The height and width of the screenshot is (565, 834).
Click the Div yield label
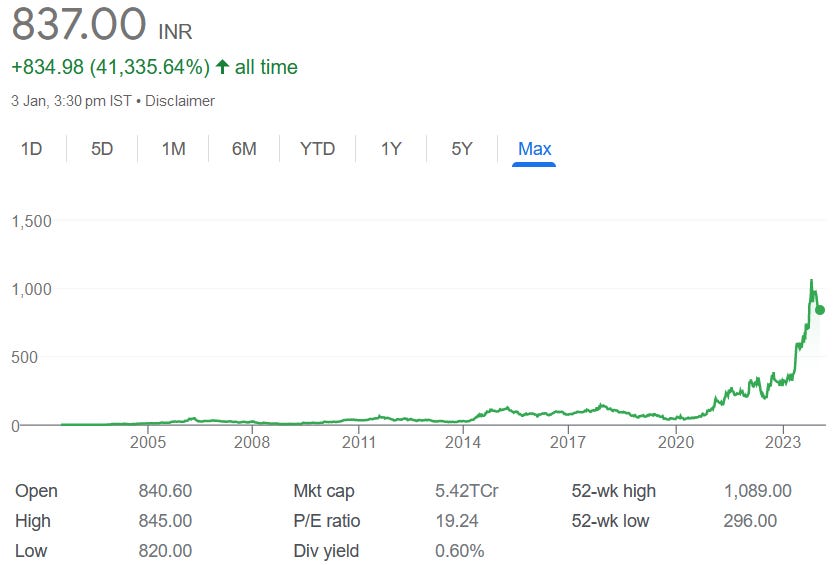point(326,551)
